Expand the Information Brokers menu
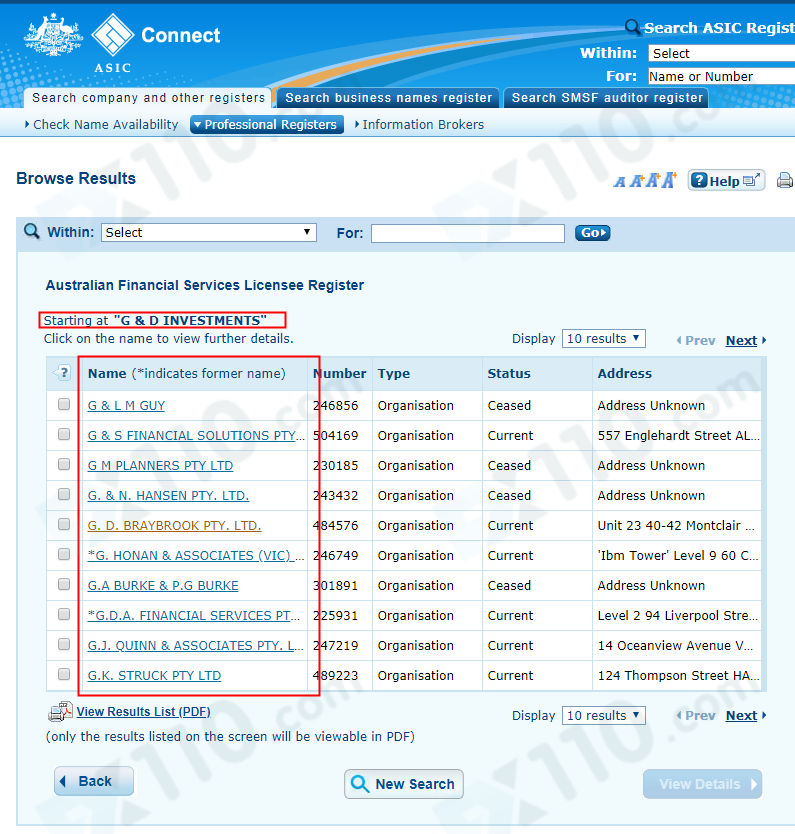Image resolution: width=795 pixels, height=834 pixels. pos(420,124)
